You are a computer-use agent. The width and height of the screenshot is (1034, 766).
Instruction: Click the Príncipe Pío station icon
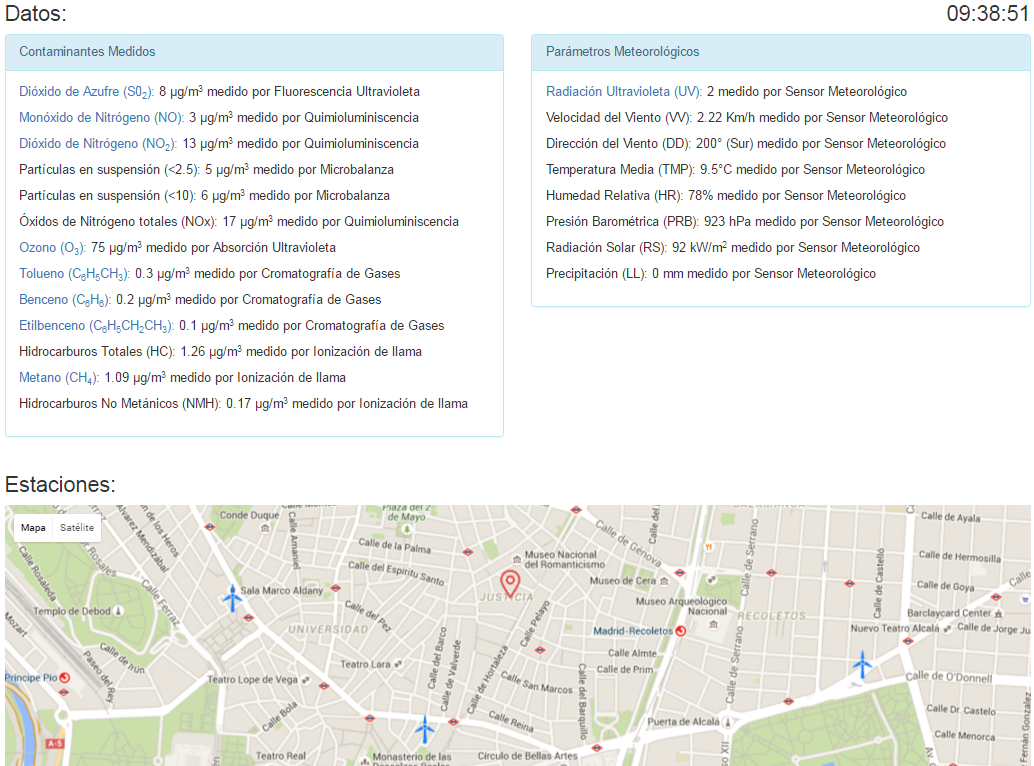pyautogui.click(x=64, y=677)
